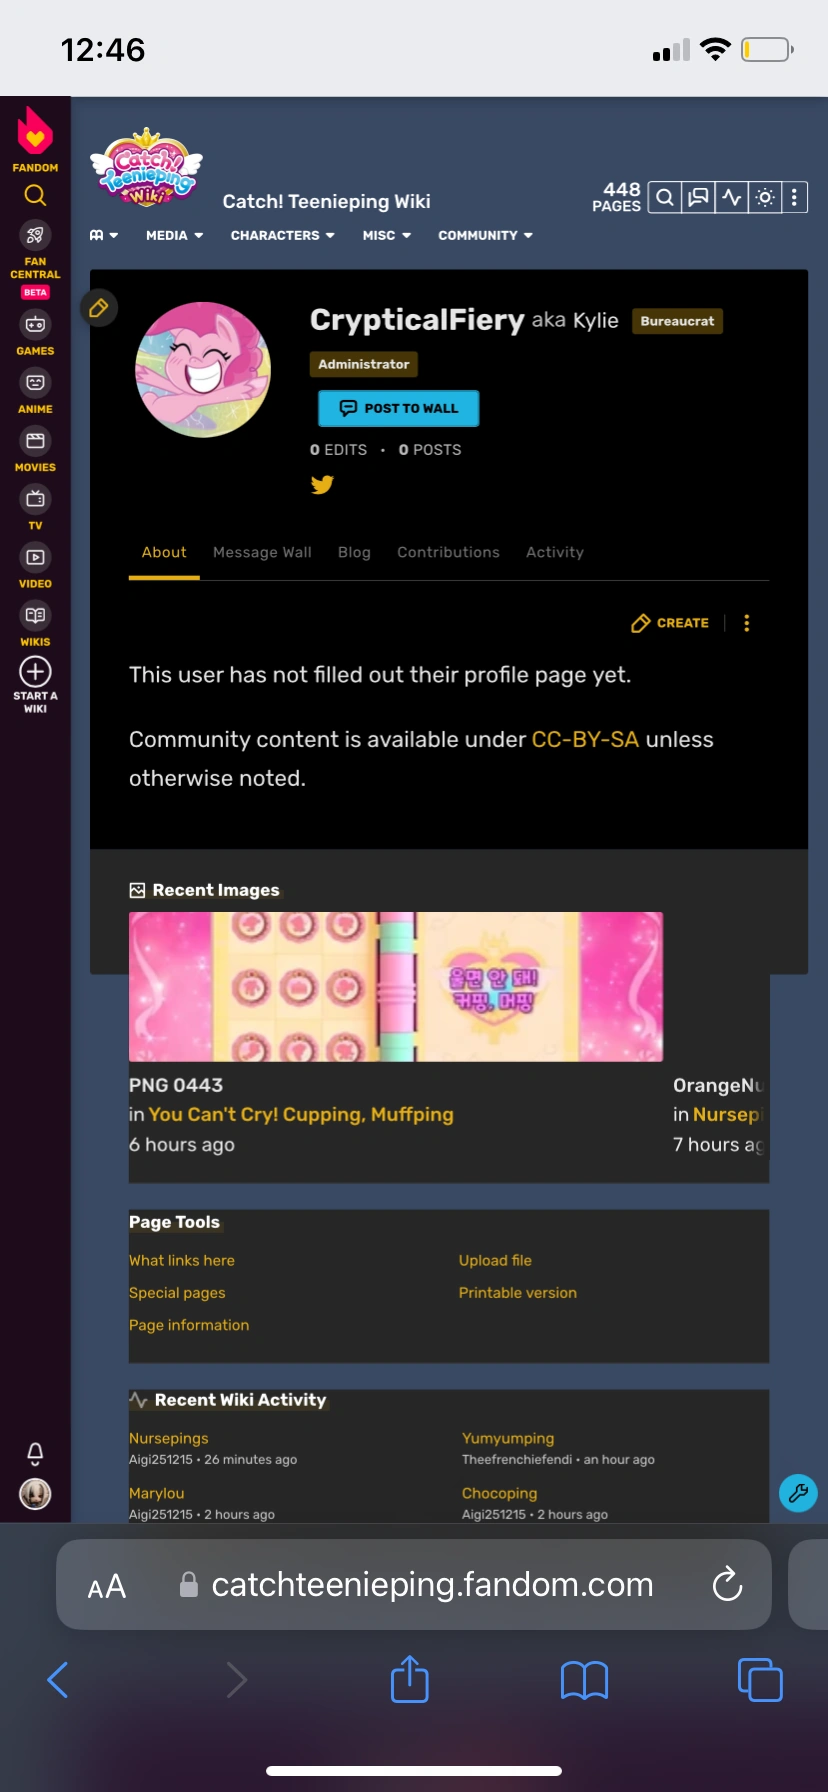This screenshot has height=1792, width=828.
Task: Switch to the Contributions tab
Action: [448, 552]
